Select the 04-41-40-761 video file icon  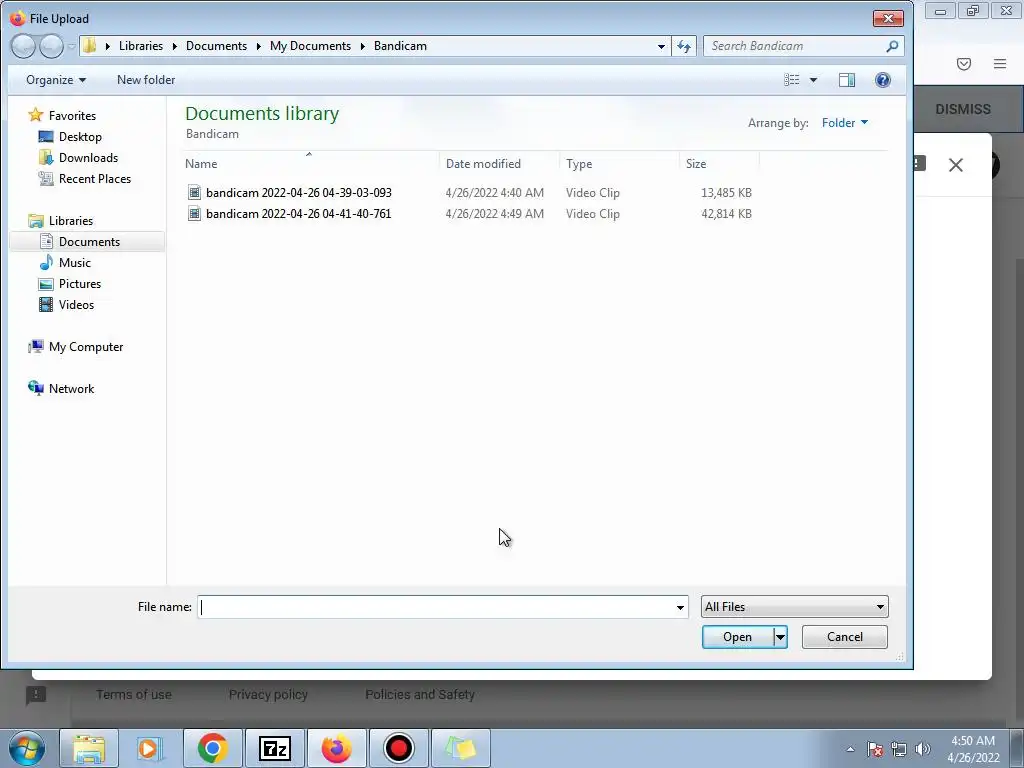194,213
